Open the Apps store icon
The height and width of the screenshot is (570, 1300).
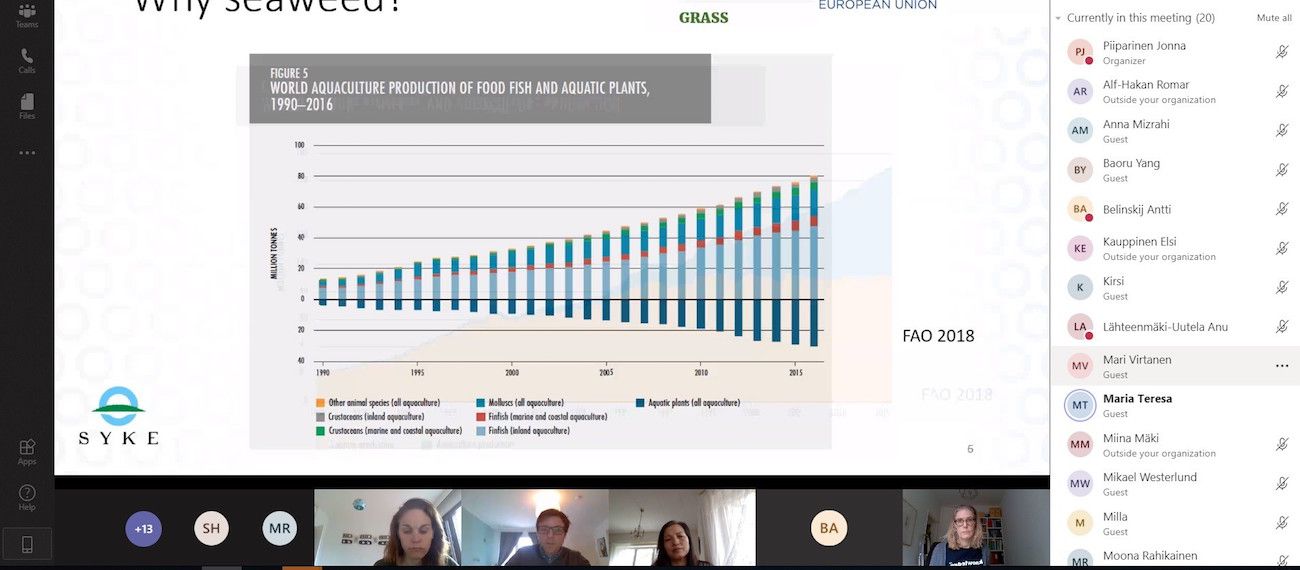pos(27,451)
